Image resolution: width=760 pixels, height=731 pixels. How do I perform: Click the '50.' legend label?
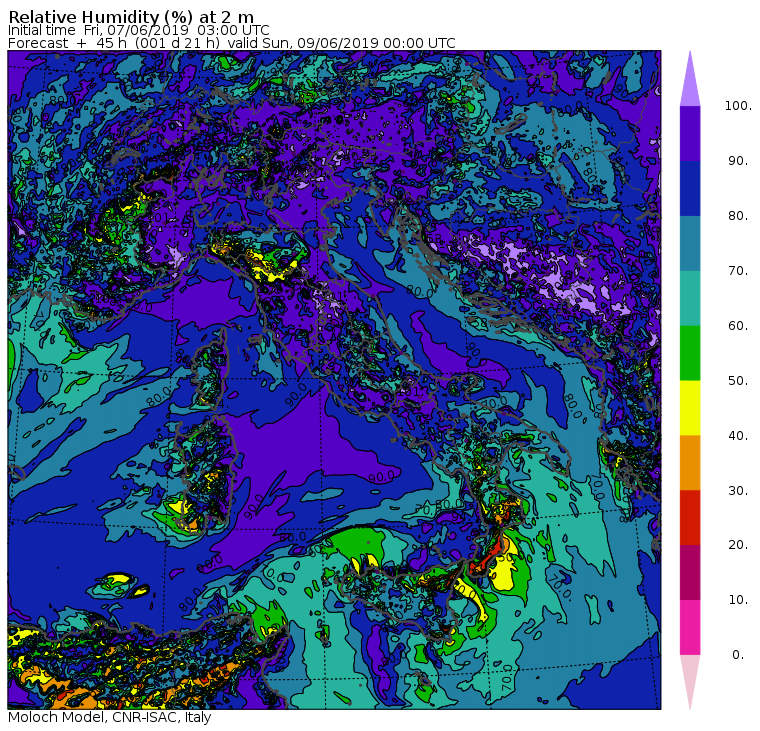738,381
